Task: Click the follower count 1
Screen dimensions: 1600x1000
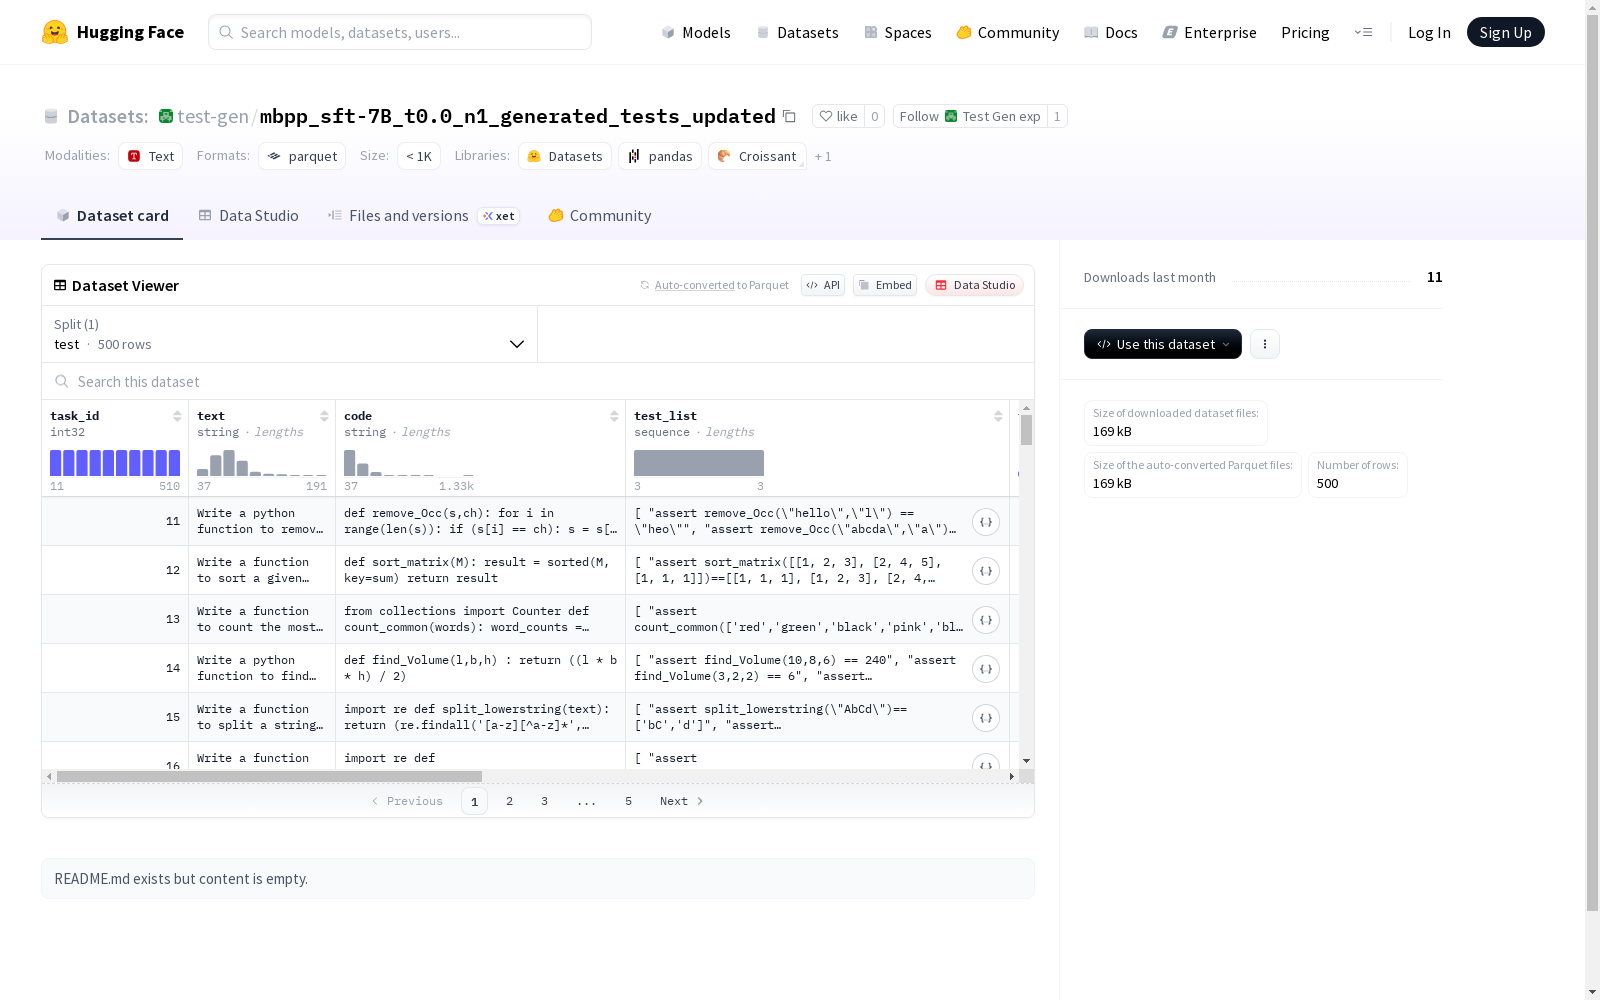Action: coord(1057,116)
